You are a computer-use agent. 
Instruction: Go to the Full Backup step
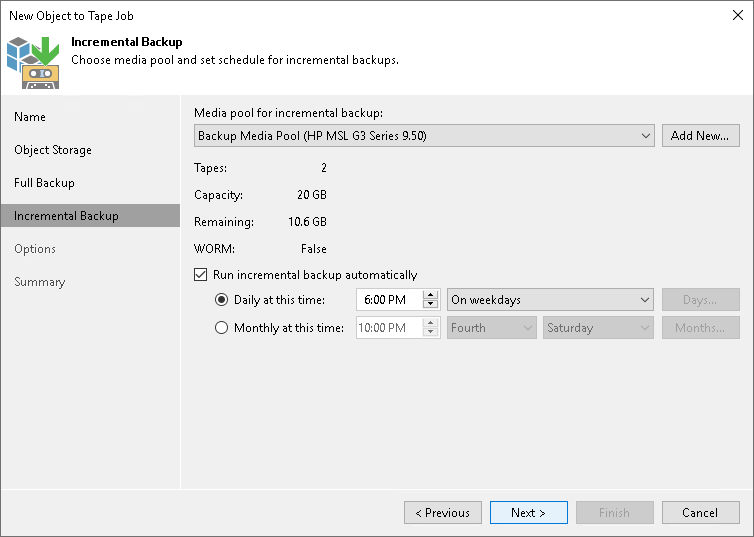pyautogui.click(x=44, y=183)
